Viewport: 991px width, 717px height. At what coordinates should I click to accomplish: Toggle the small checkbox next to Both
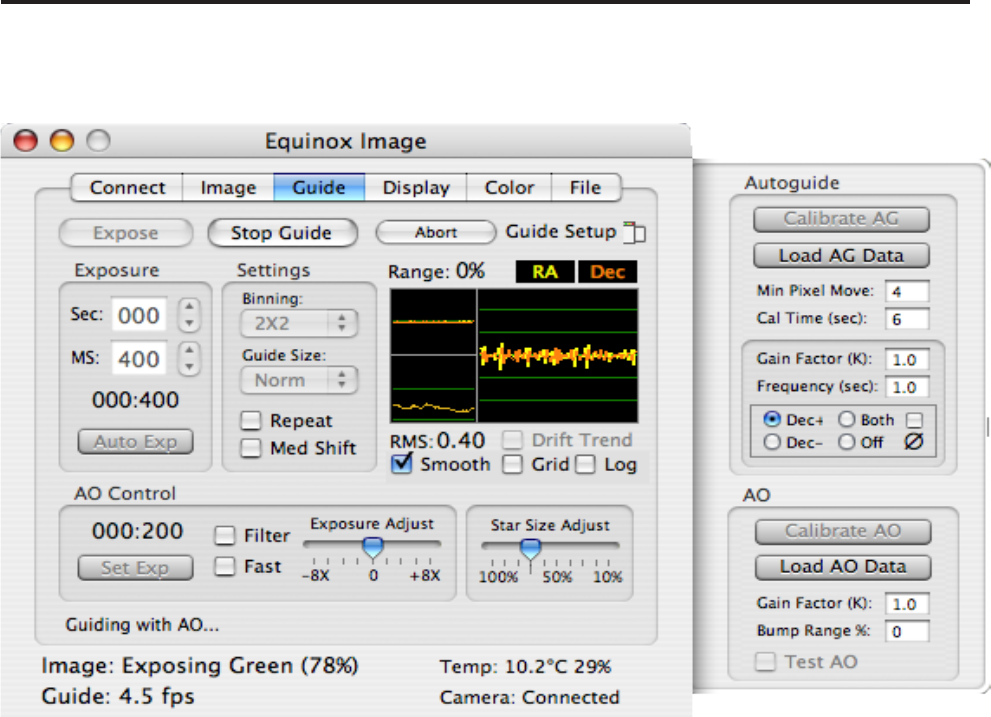(914, 420)
